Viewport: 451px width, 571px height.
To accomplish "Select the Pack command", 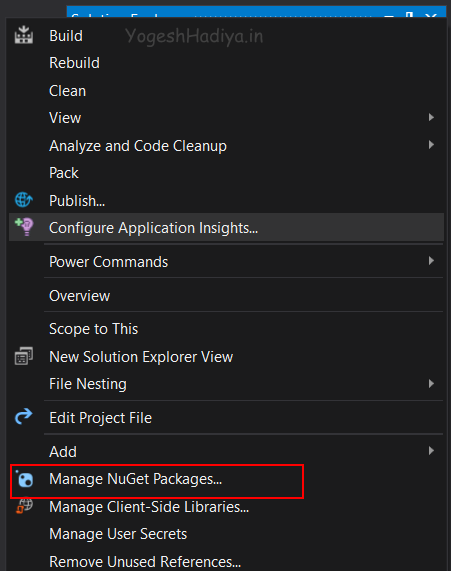I will 226,173.
